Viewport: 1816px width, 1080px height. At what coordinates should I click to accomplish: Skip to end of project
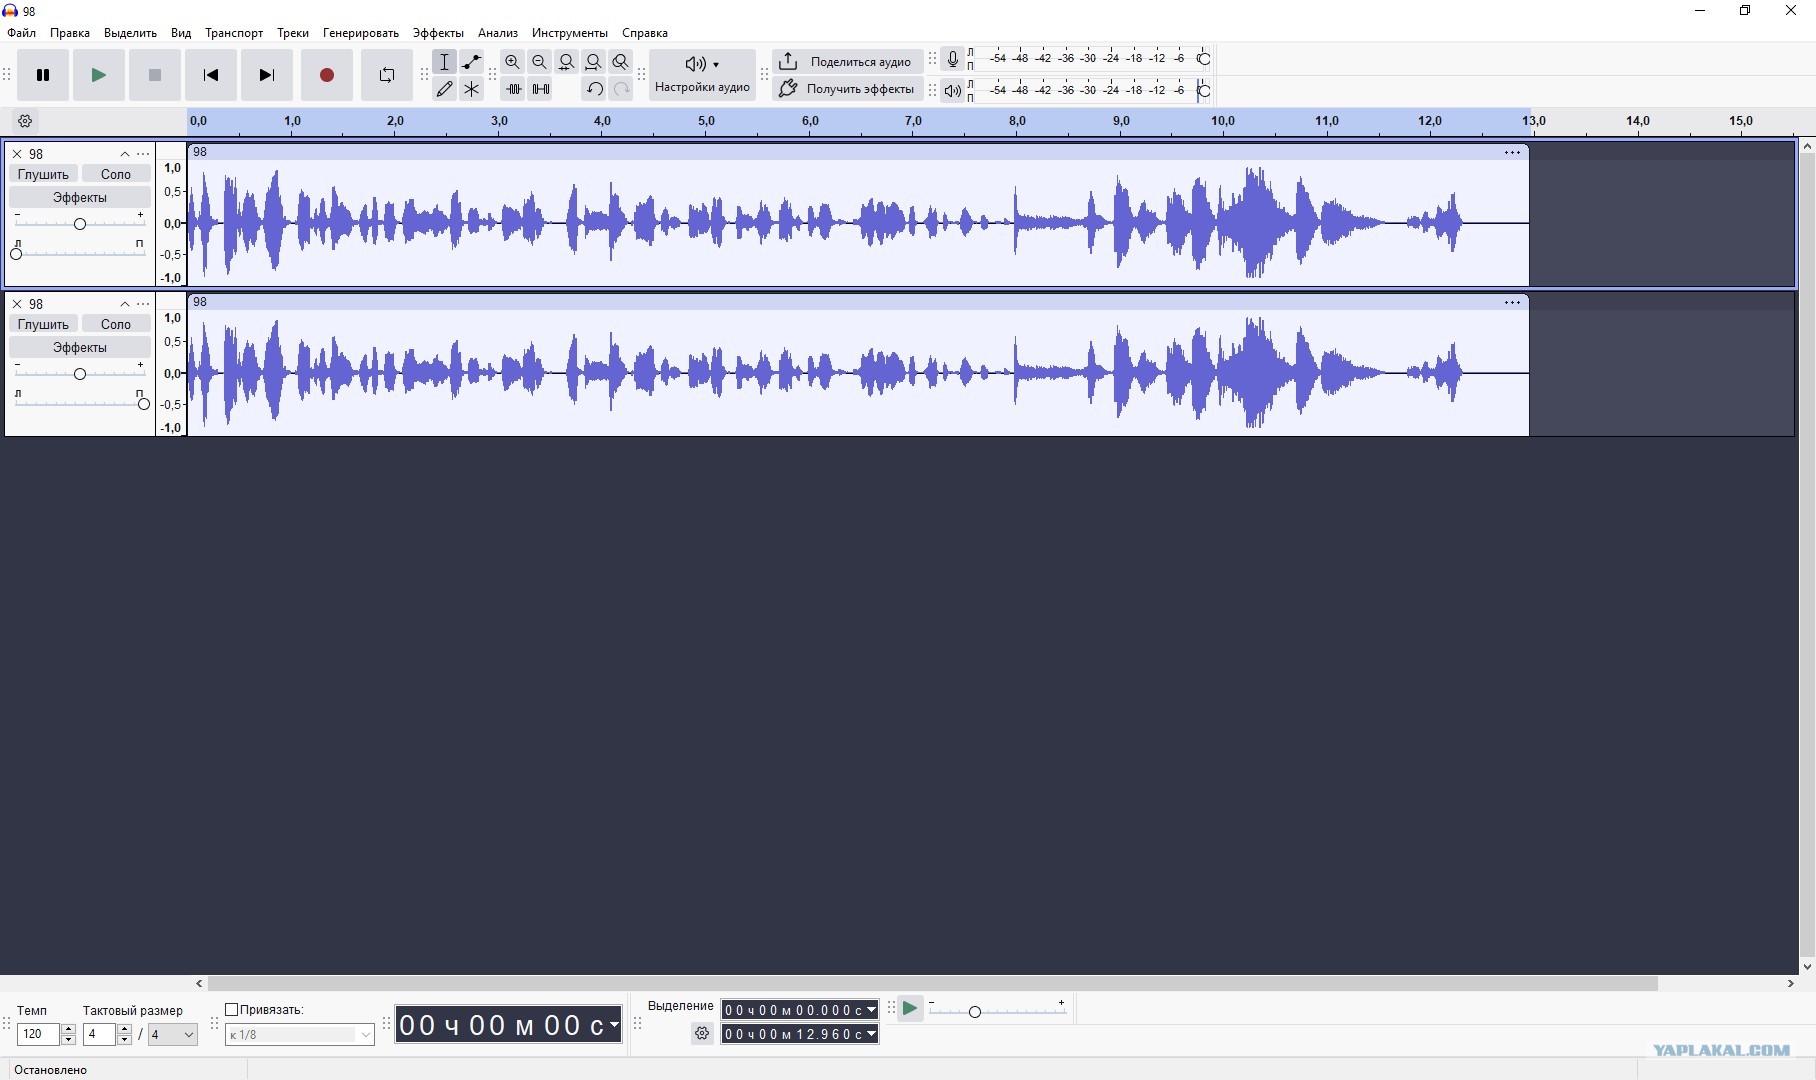(x=267, y=75)
